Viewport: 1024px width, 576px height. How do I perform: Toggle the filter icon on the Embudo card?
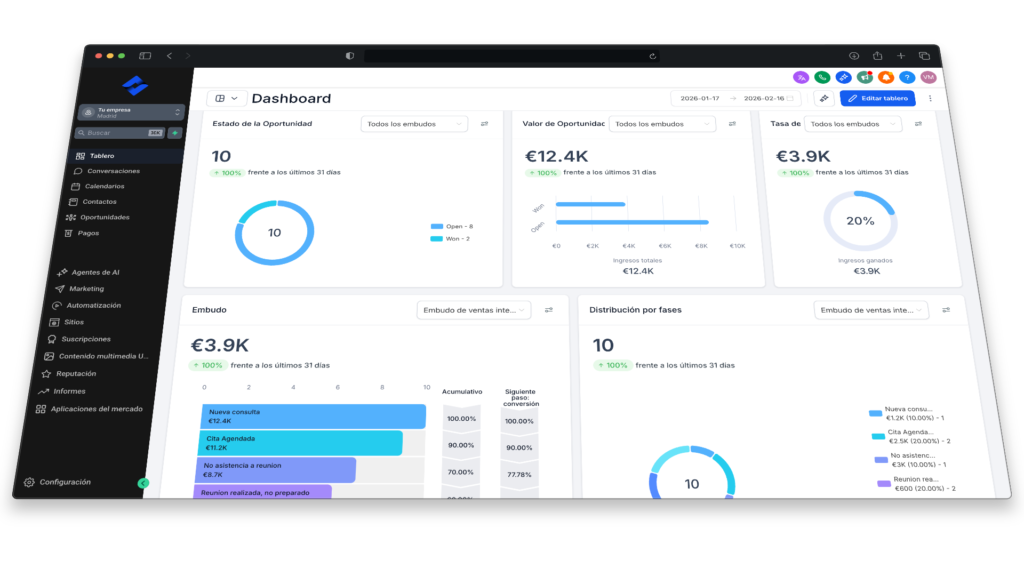[548, 310]
